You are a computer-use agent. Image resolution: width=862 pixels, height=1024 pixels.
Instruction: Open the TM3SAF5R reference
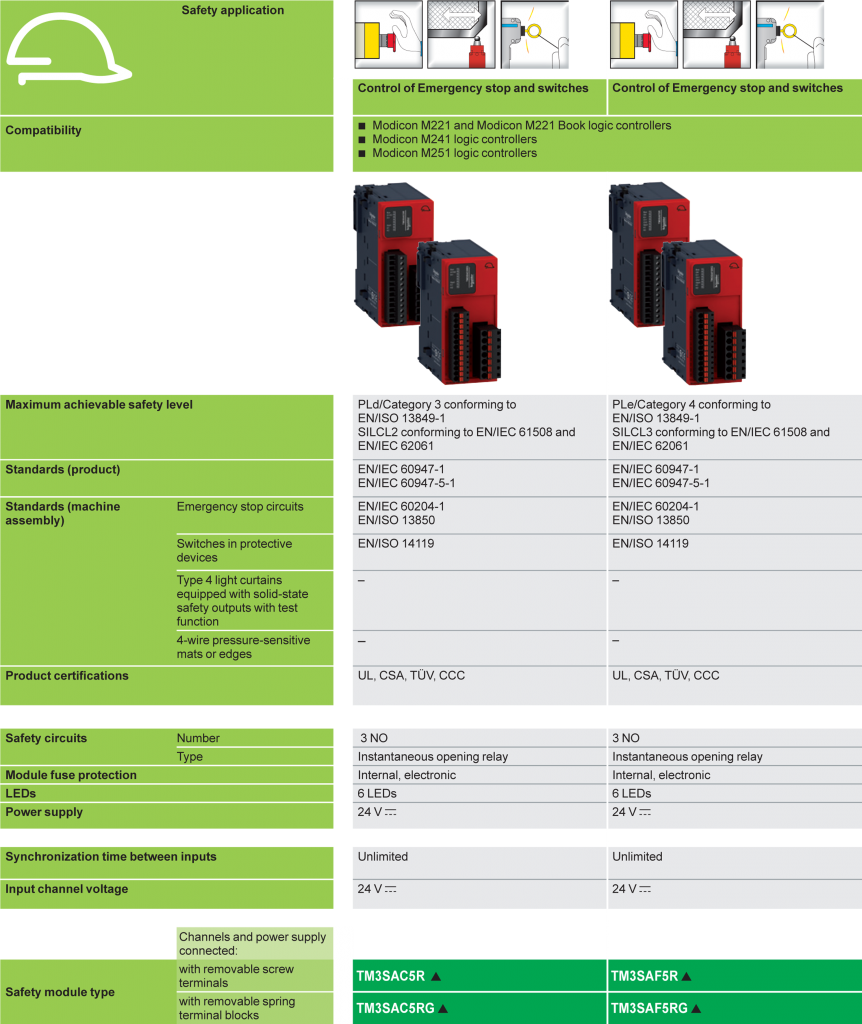644,976
